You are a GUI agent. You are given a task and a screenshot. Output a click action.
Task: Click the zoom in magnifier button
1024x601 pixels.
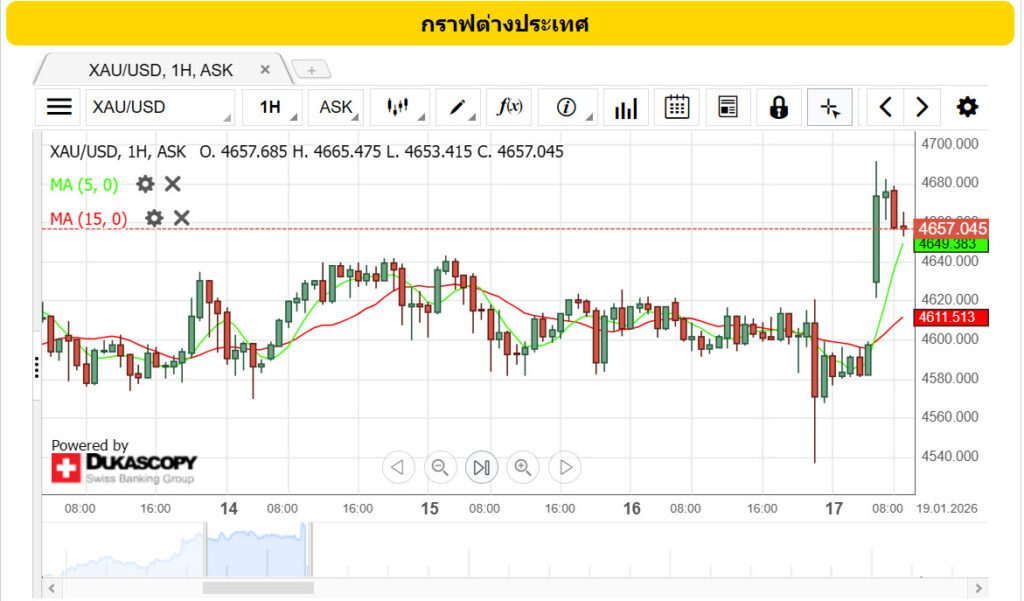(523, 467)
